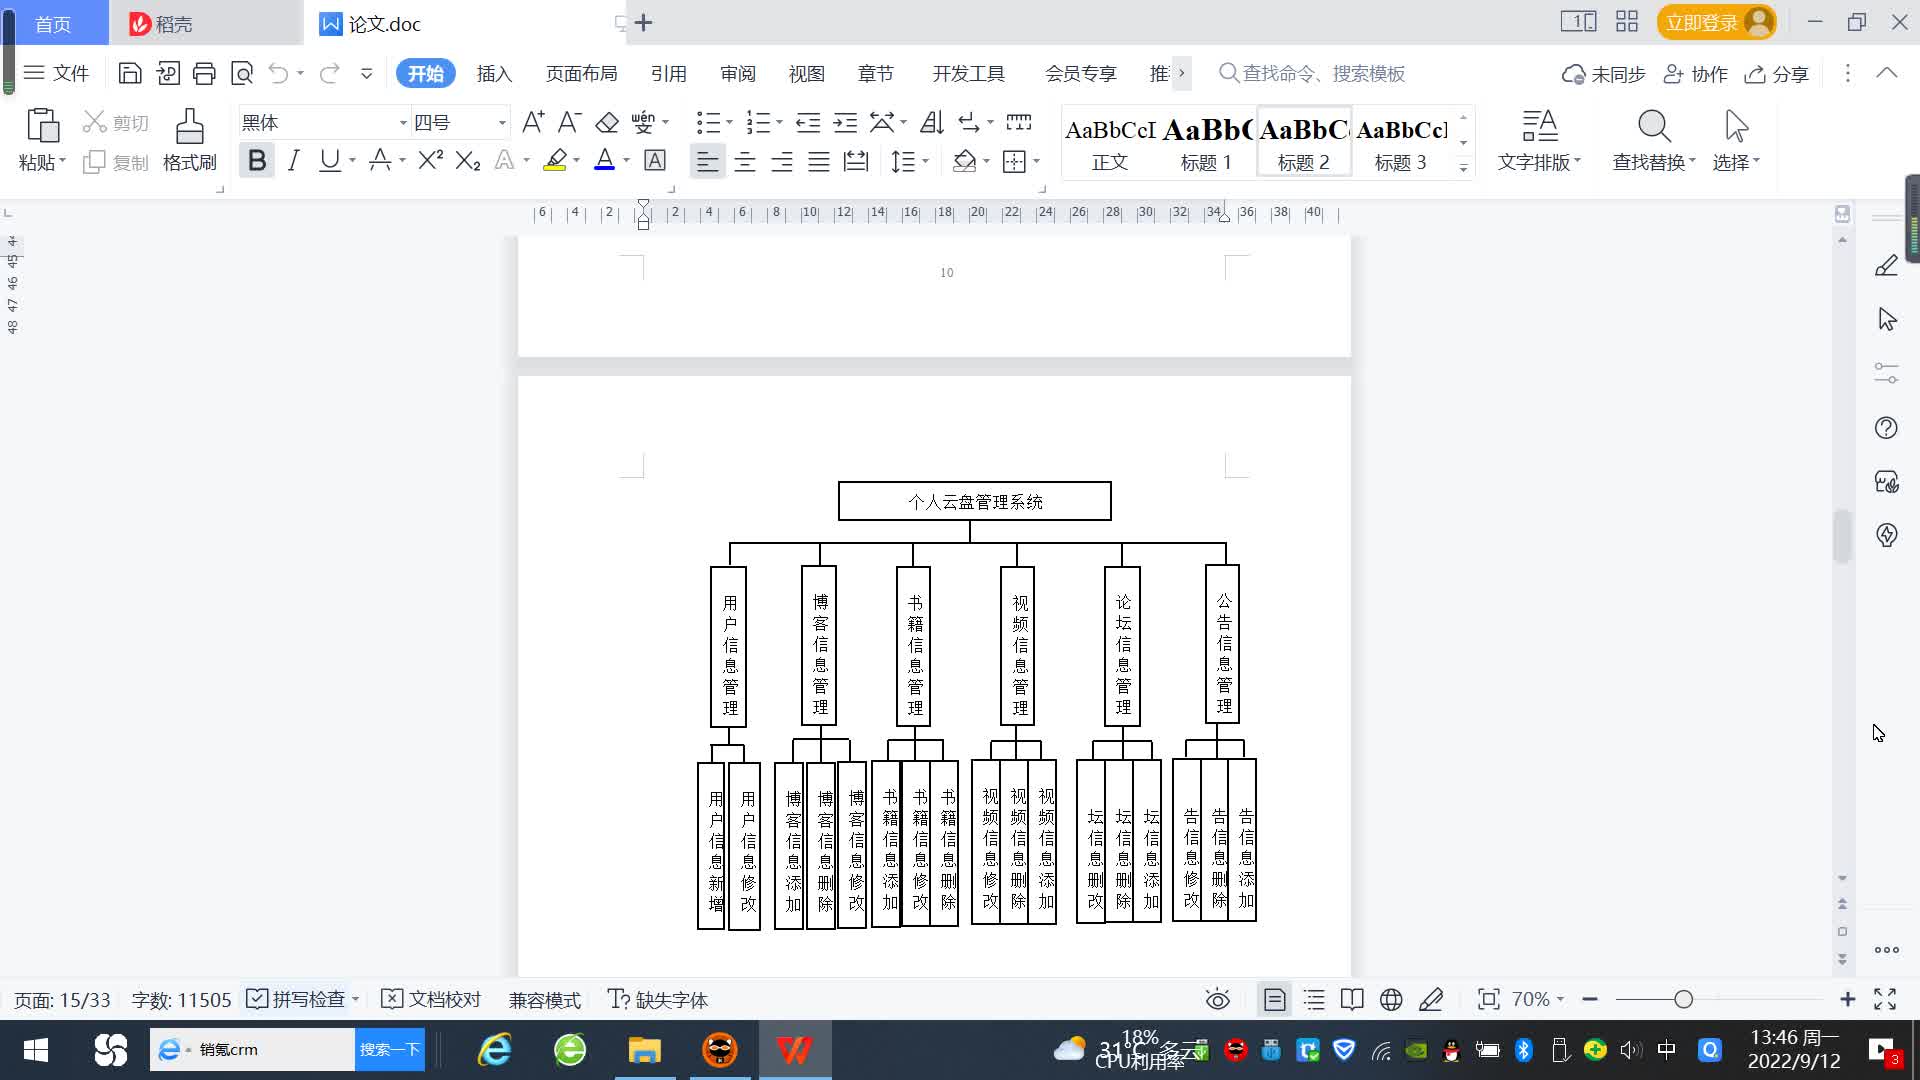Switch to web layout view icon
This screenshot has width=1920, height=1080.
tap(1391, 999)
